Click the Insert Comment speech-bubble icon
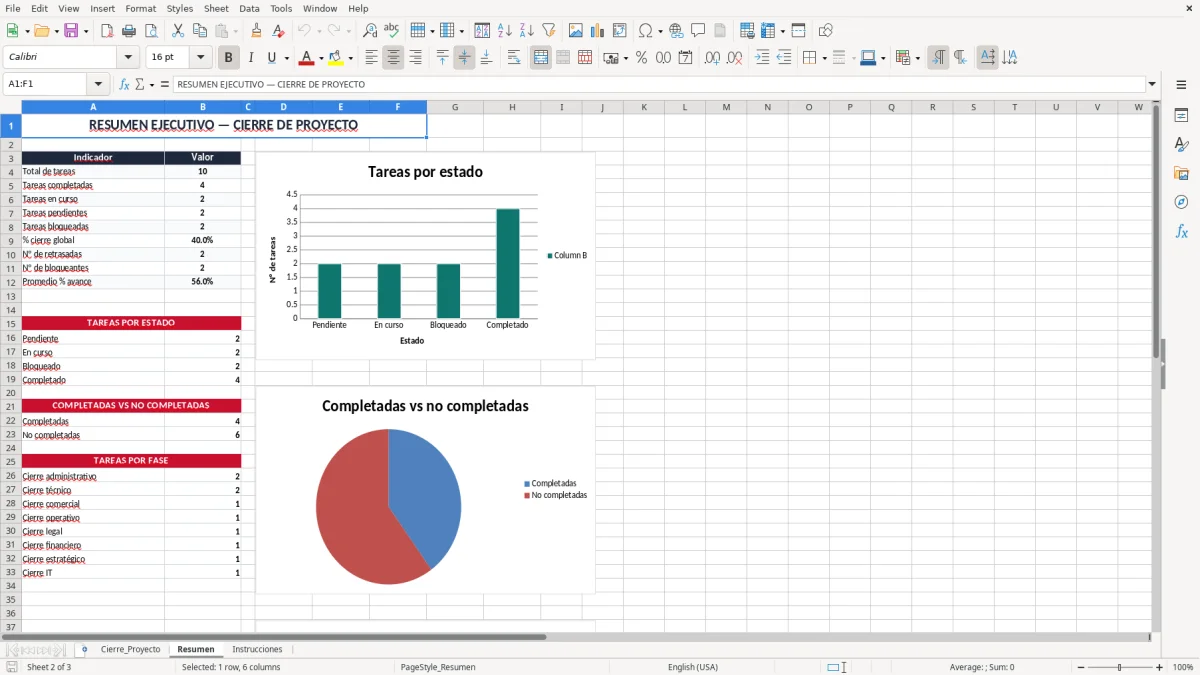The image size is (1200, 675). point(698,31)
